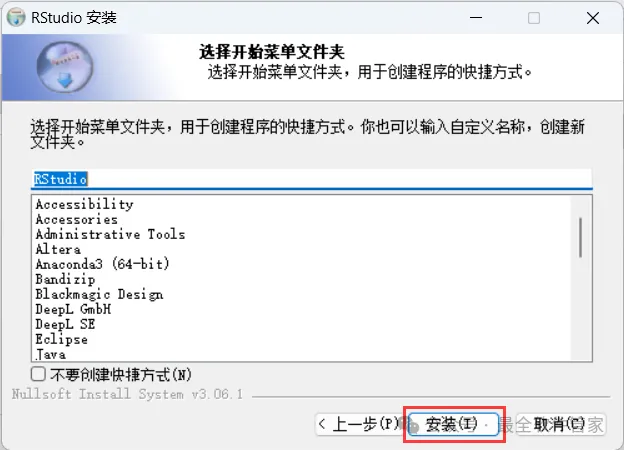The image size is (624, 450).
Task: Click the RStudio installer title bar icon
Action: point(16,18)
